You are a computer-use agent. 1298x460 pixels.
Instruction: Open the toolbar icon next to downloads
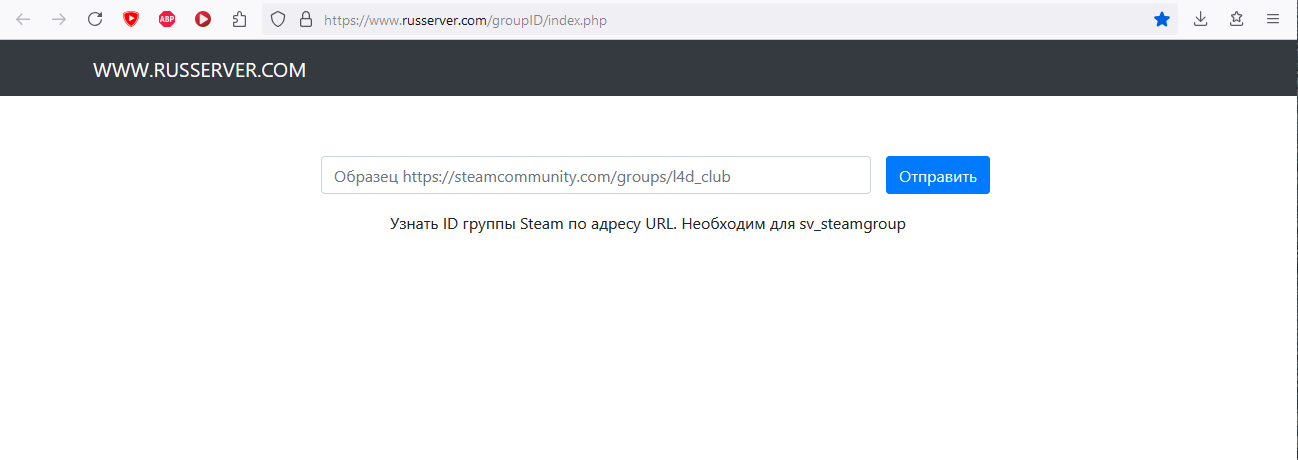point(1237,19)
